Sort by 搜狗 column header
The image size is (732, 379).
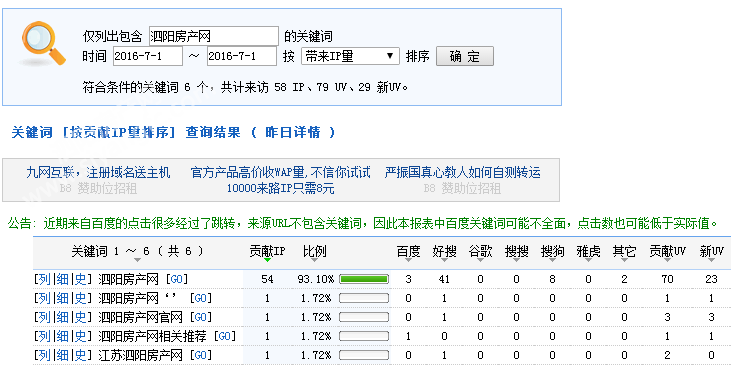pyautogui.click(x=552, y=252)
